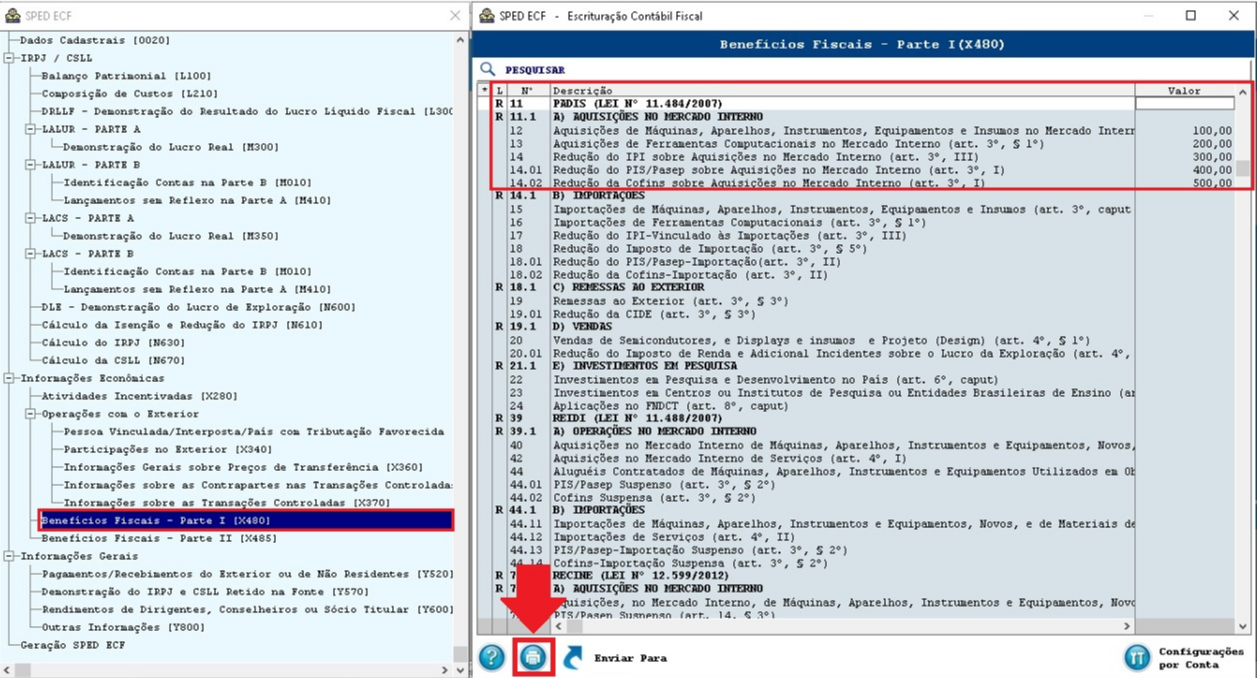1257x678 pixels.
Task: Click the Valor column header
Action: pyautogui.click(x=1184, y=91)
